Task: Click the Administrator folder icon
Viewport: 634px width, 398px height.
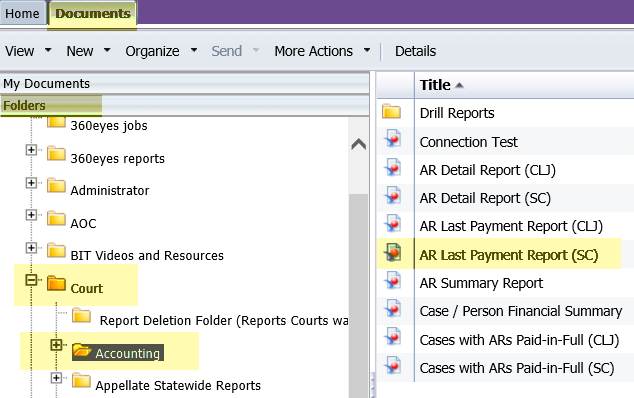Action: point(56,186)
